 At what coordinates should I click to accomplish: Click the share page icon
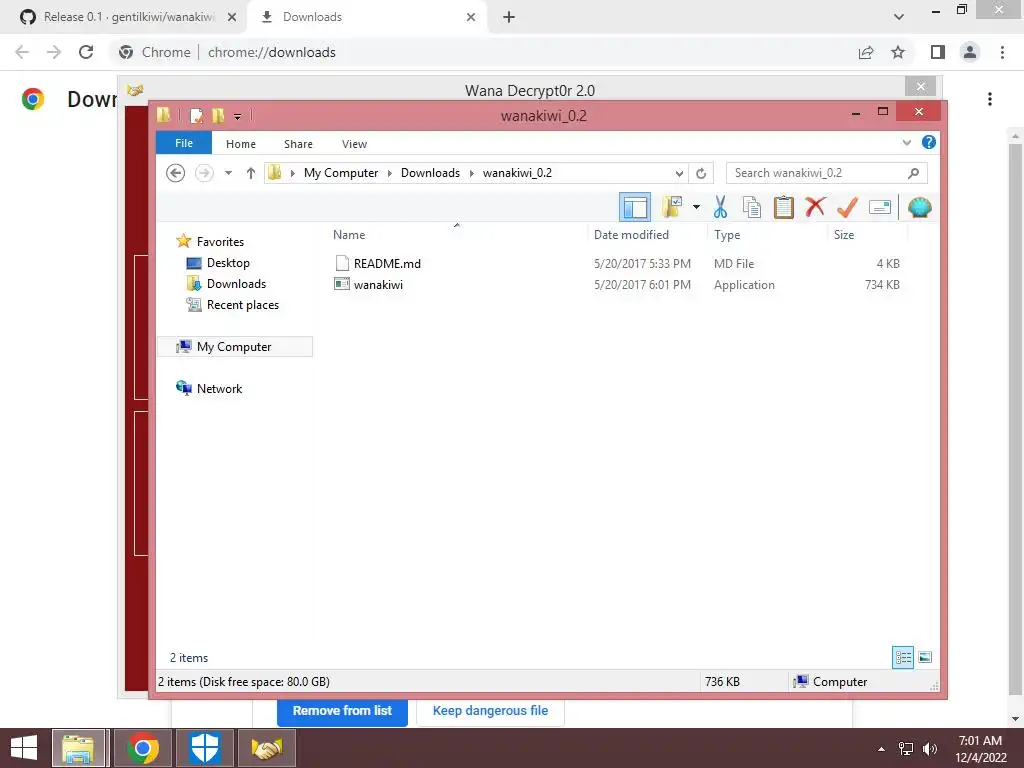[866, 52]
